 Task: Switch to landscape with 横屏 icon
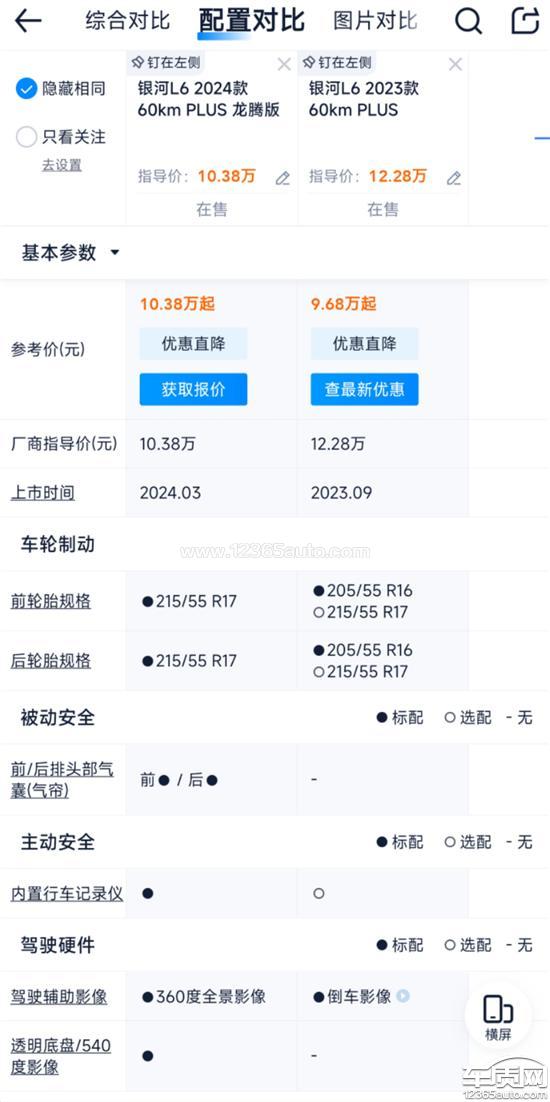click(x=497, y=1017)
